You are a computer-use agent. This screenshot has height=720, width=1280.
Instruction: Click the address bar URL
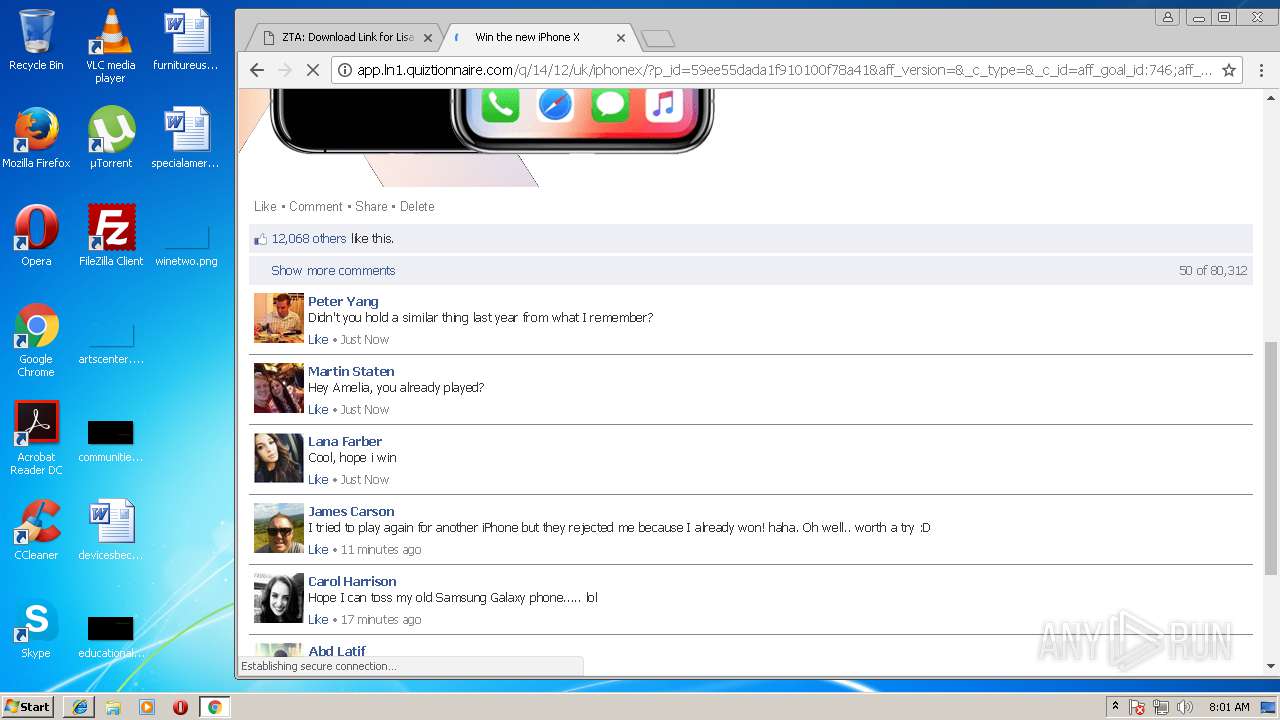click(x=785, y=70)
